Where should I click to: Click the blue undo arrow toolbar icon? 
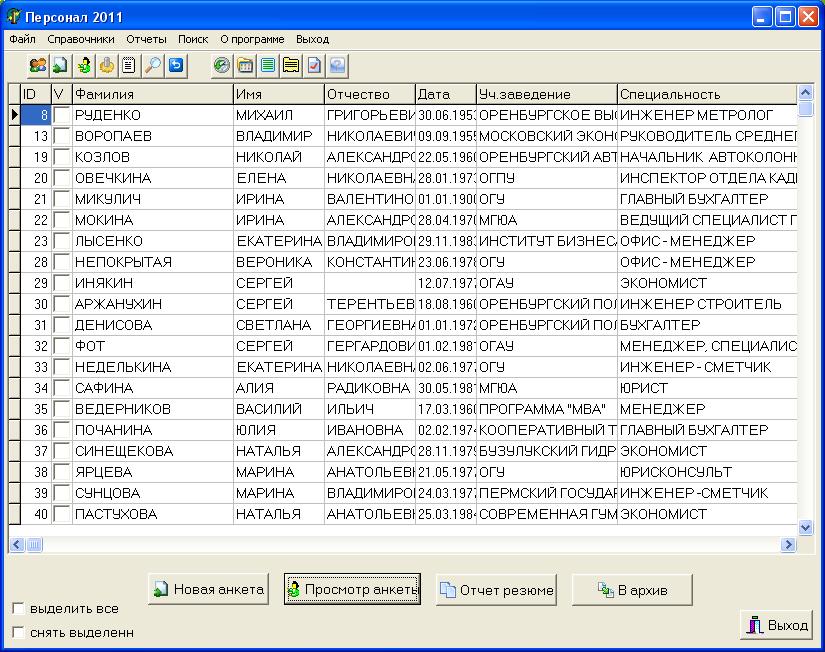(x=176, y=66)
